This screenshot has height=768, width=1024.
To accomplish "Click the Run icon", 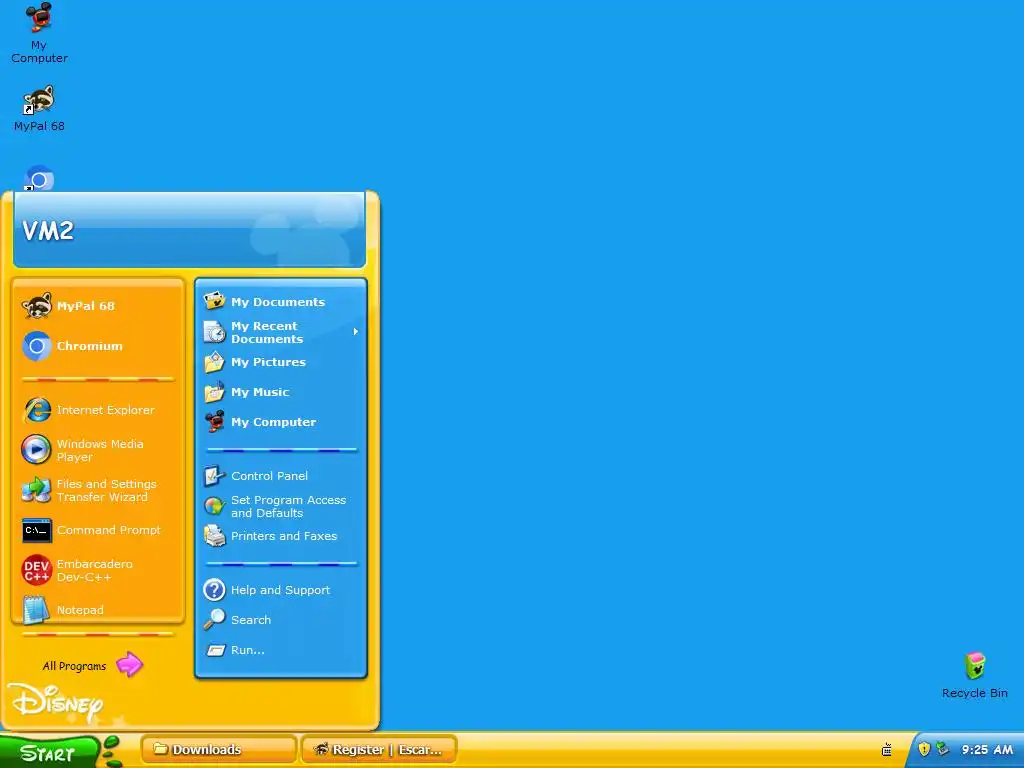I will coord(215,650).
